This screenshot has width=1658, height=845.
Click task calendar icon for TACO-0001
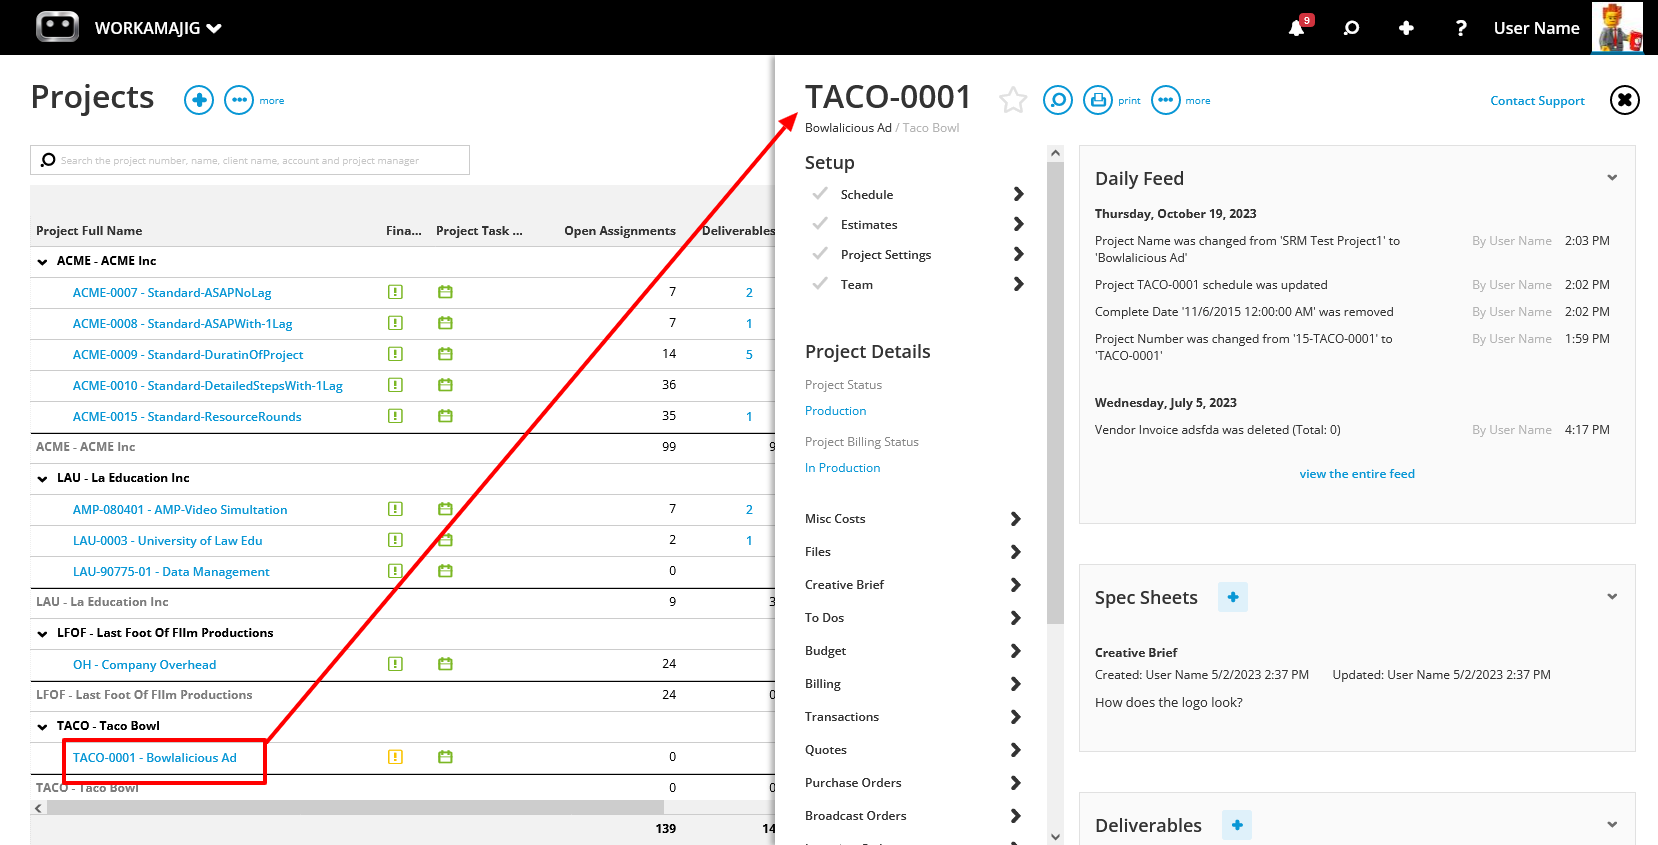click(x=445, y=757)
